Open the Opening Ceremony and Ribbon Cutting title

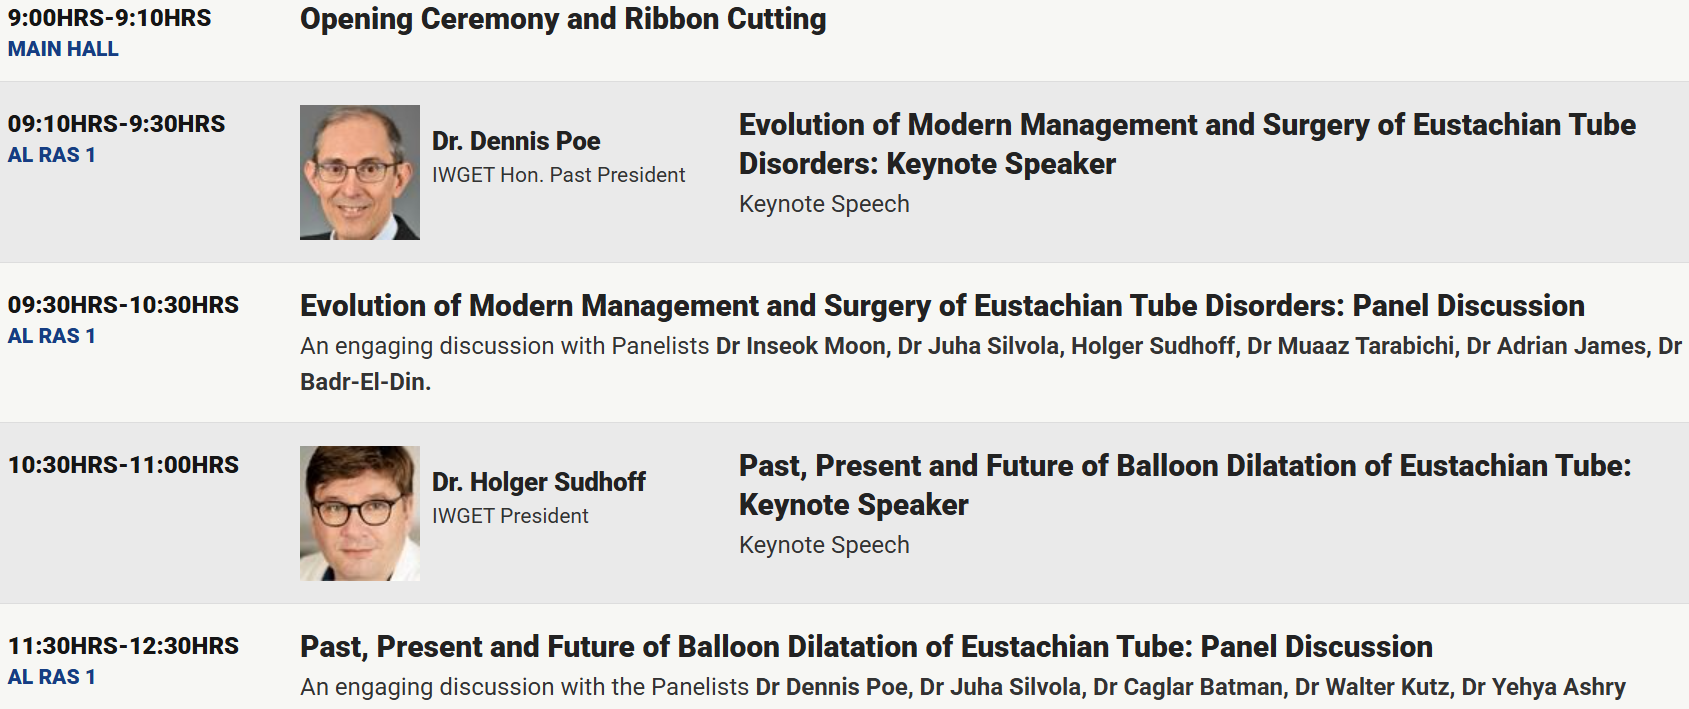click(x=563, y=19)
